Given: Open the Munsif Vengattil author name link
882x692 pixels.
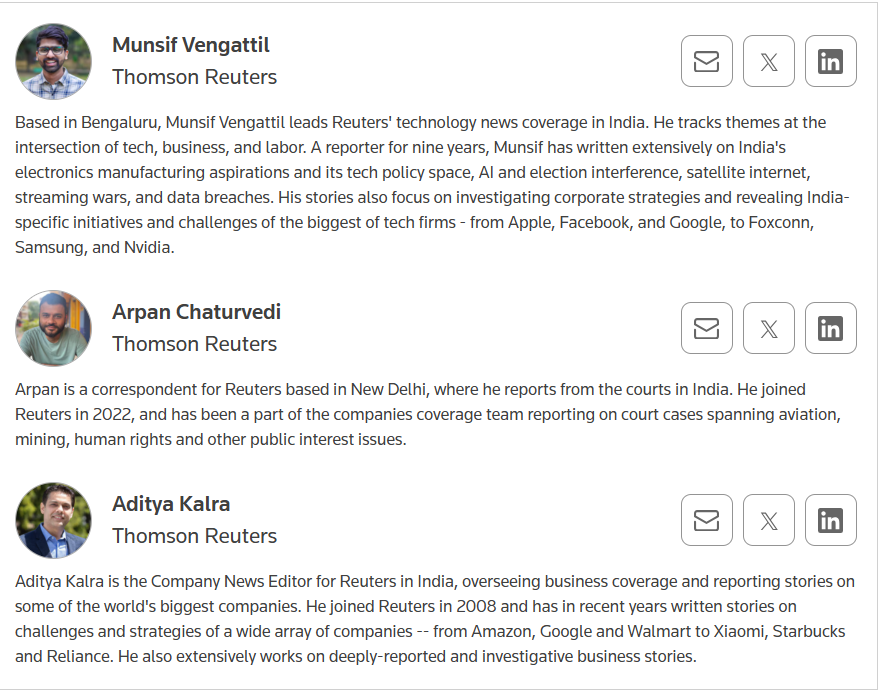Looking at the screenshot, I should click(191, 45).
